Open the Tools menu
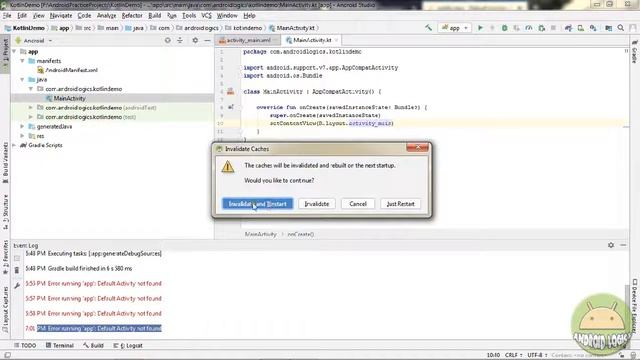Image resolution: width=640 pixels, height=360 pixels. pyautogui.click(x=189, y=16)
